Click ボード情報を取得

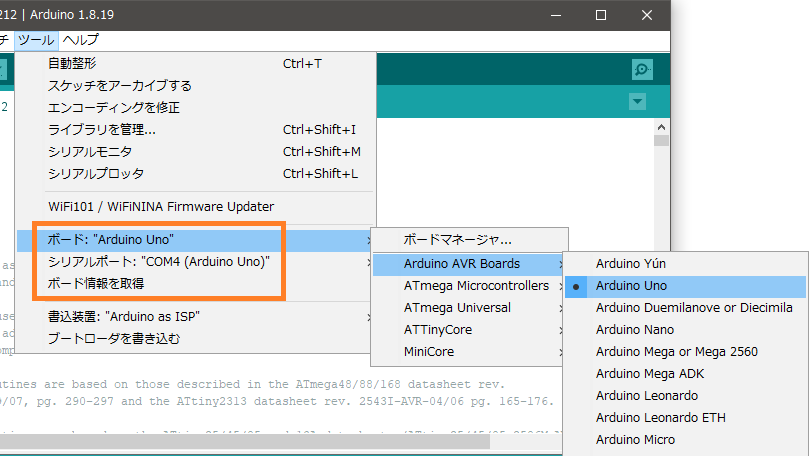tap(195, 284)
